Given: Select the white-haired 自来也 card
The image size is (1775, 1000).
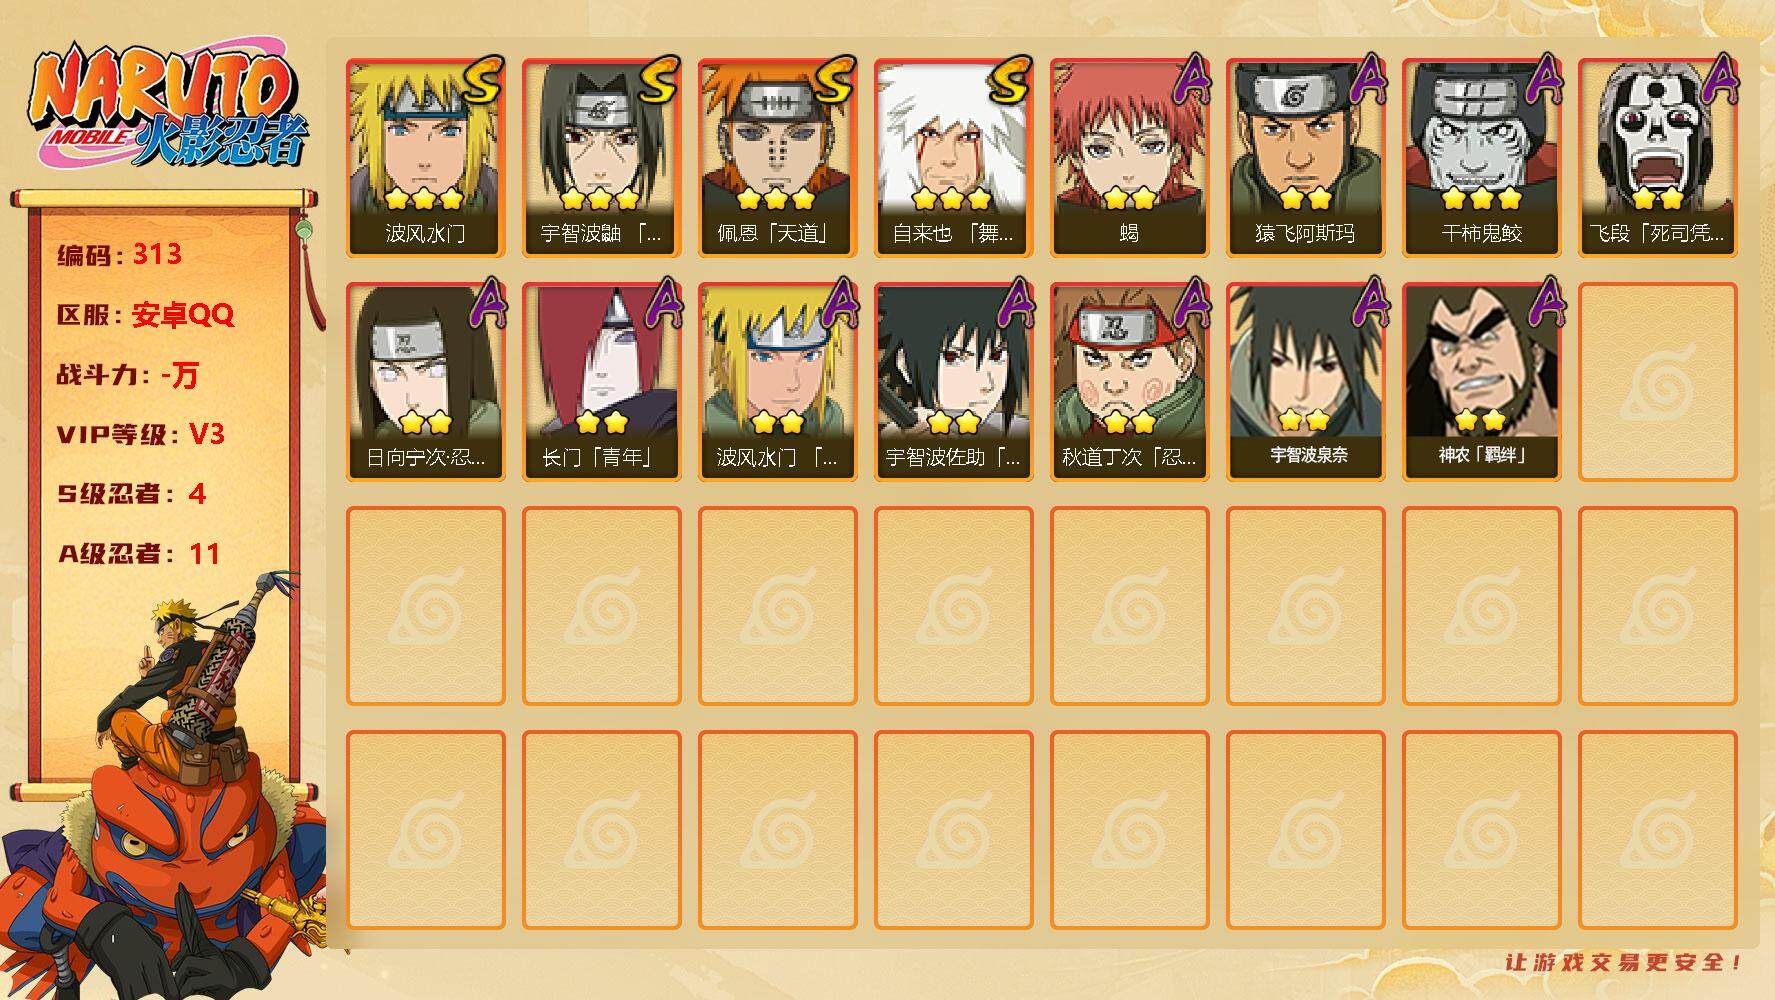Looking at the screenshot, I should (x=954, y=158).
